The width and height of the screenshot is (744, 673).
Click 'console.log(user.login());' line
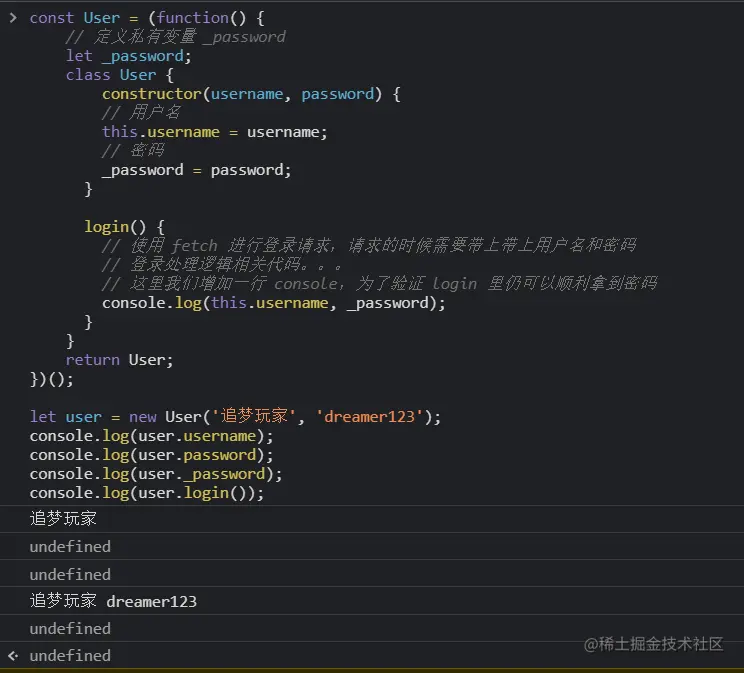point(147,493)
